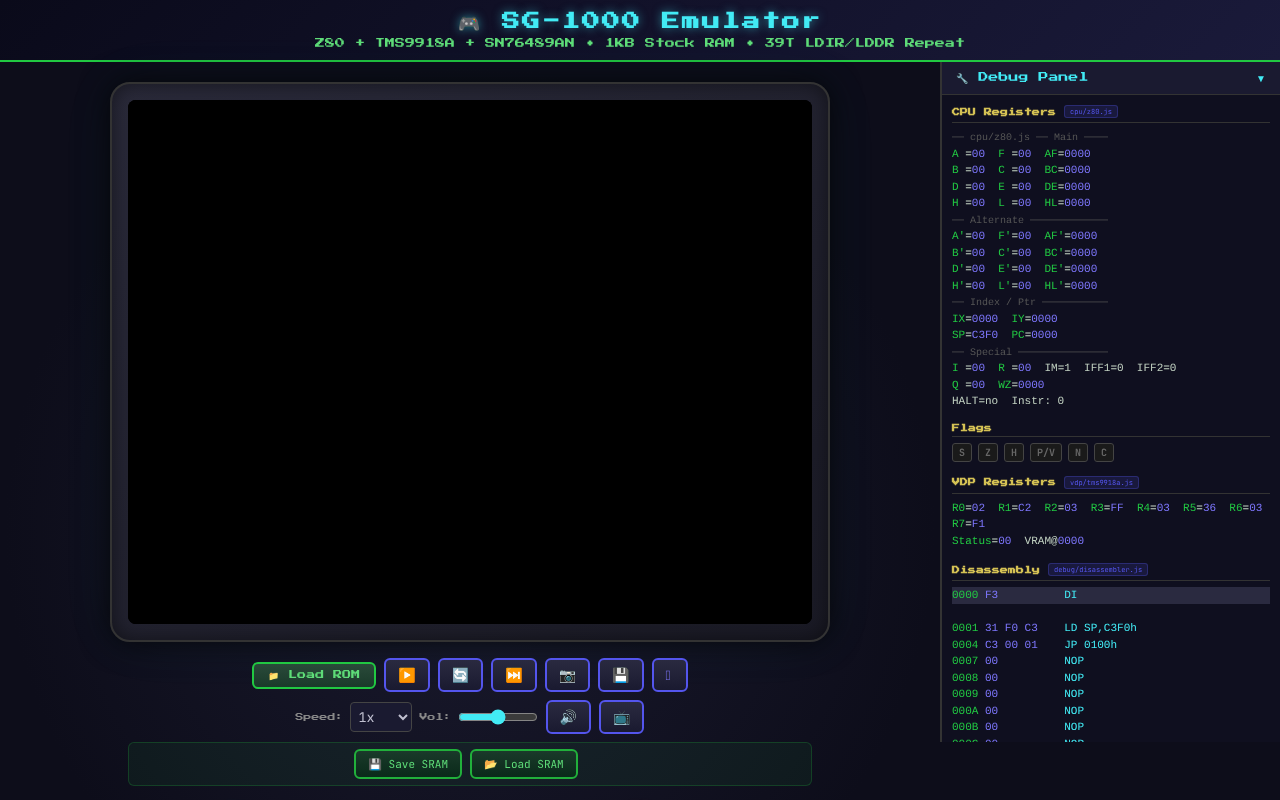The image size is (1280, 800).
Task: Click the HALT=no status text
Action: pos(975,401)
